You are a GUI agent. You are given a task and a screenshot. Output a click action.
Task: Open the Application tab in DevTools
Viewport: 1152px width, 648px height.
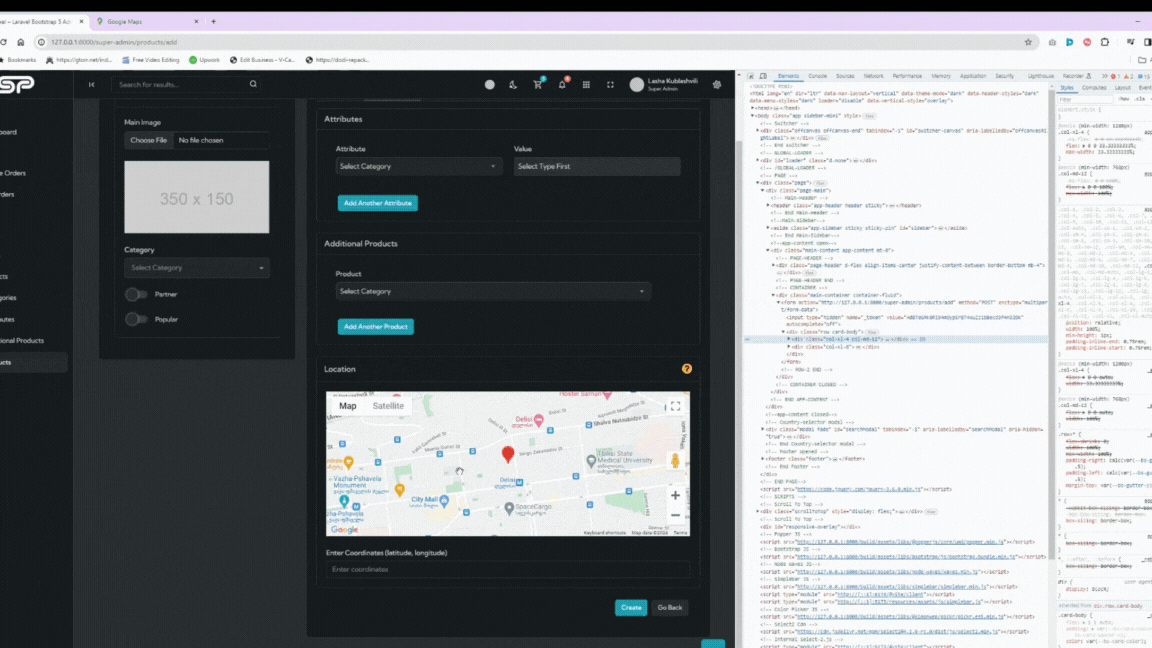[973, 76]
